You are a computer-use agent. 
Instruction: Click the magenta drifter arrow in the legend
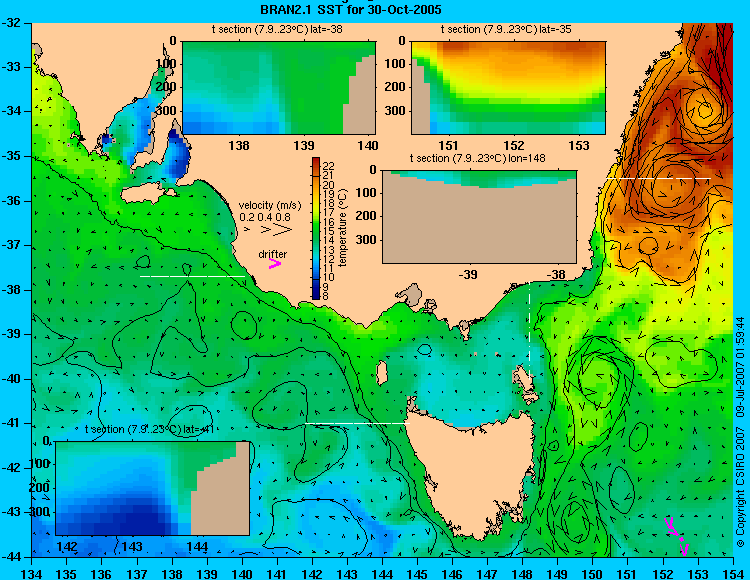click(275, 263)
